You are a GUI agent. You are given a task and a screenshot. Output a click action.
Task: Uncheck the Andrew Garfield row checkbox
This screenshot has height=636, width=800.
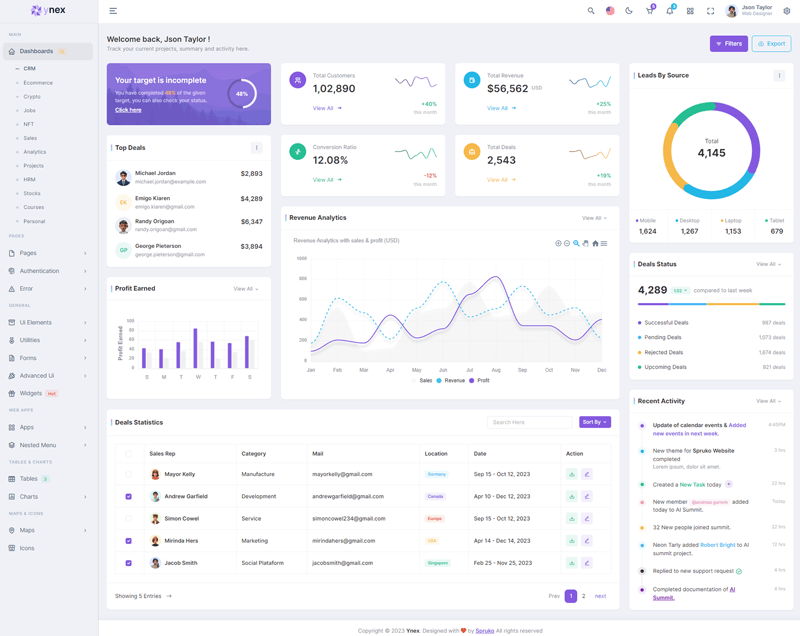pyautogui.click(x=128, y=496)
